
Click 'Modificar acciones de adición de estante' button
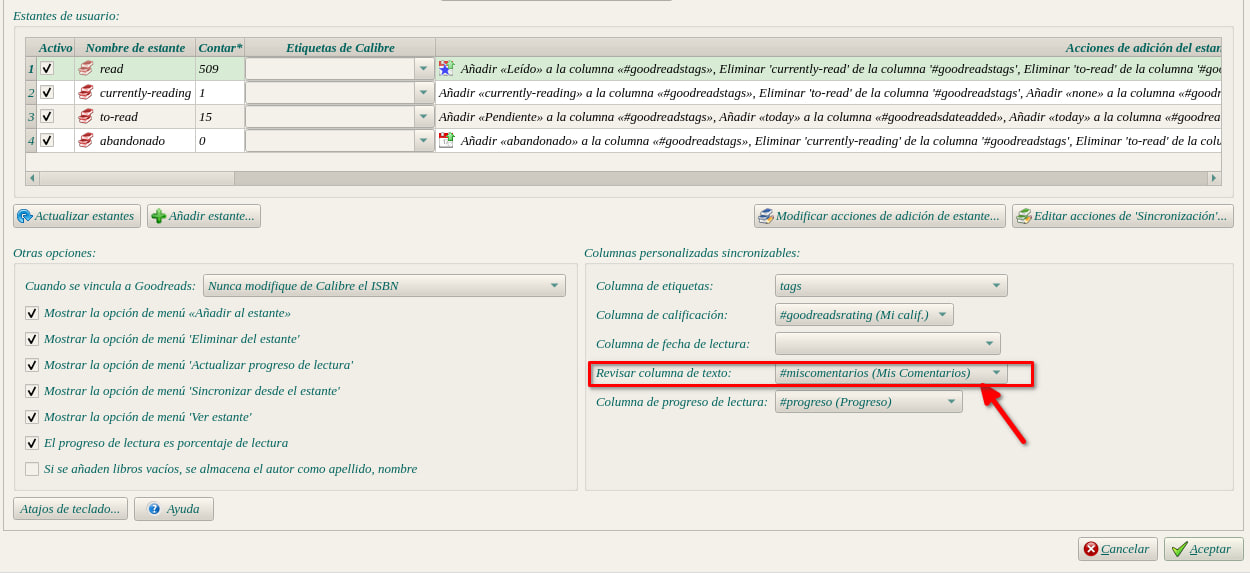click(879, 216)
